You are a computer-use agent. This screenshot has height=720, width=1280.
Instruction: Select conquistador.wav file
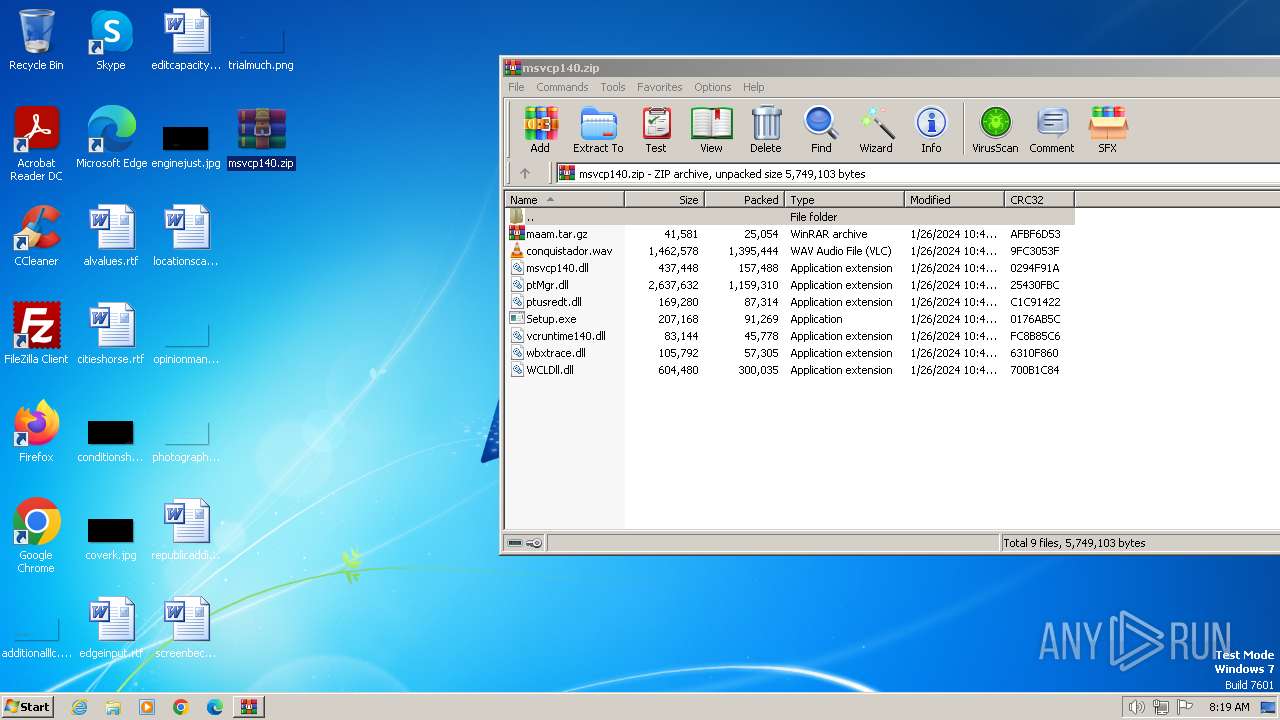[790, 251]
